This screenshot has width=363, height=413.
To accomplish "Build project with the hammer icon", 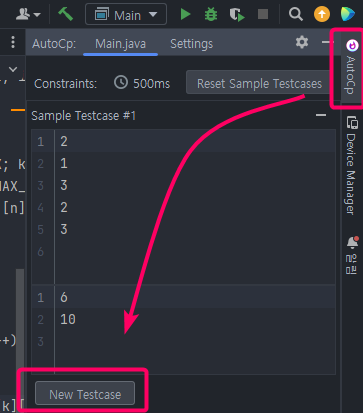I will 65,14.
